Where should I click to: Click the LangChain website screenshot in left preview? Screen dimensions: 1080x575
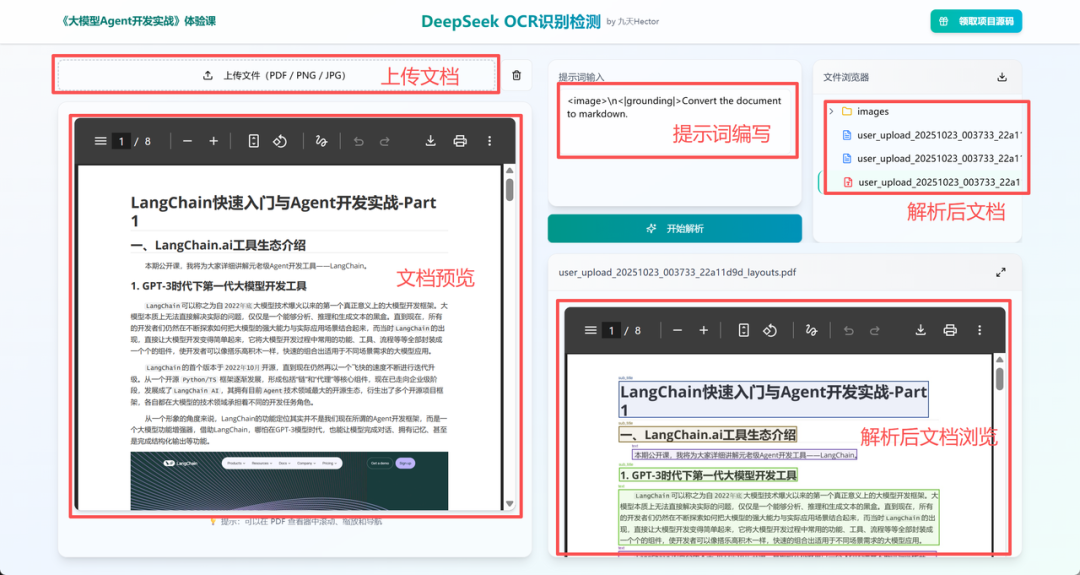(x=289, y=481)
